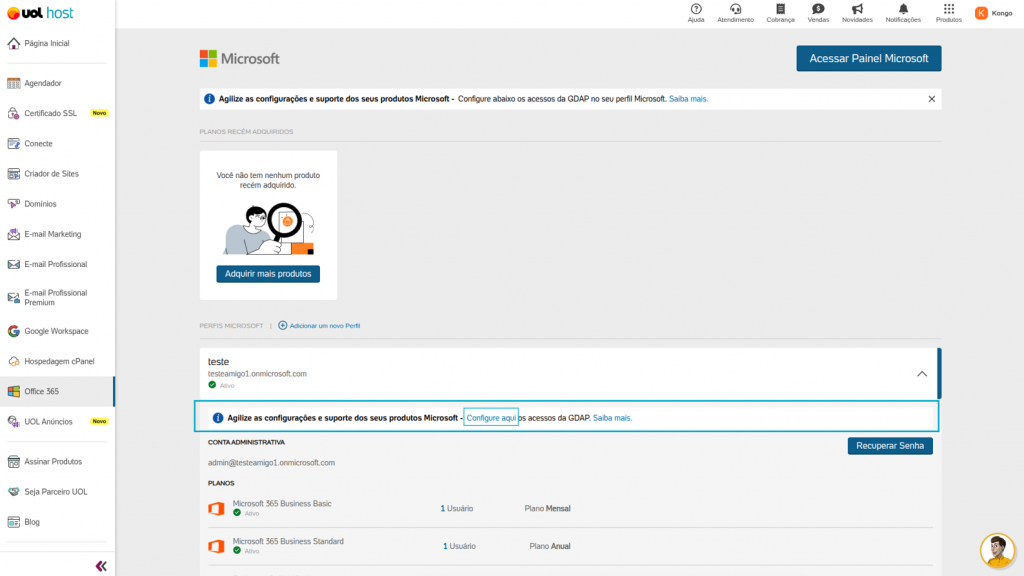Click the Certificado SSL lock icon

click(14, 114)
